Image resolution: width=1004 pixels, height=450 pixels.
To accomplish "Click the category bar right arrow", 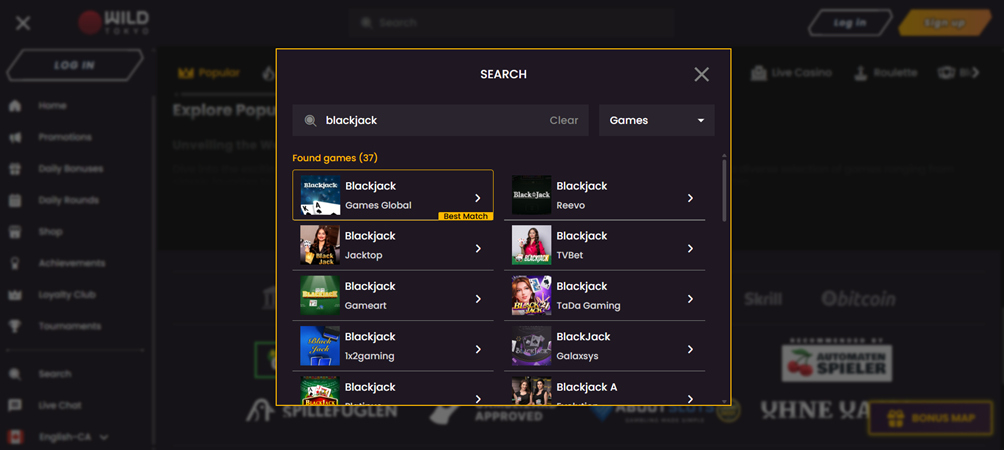I will [x=975, y=73].
